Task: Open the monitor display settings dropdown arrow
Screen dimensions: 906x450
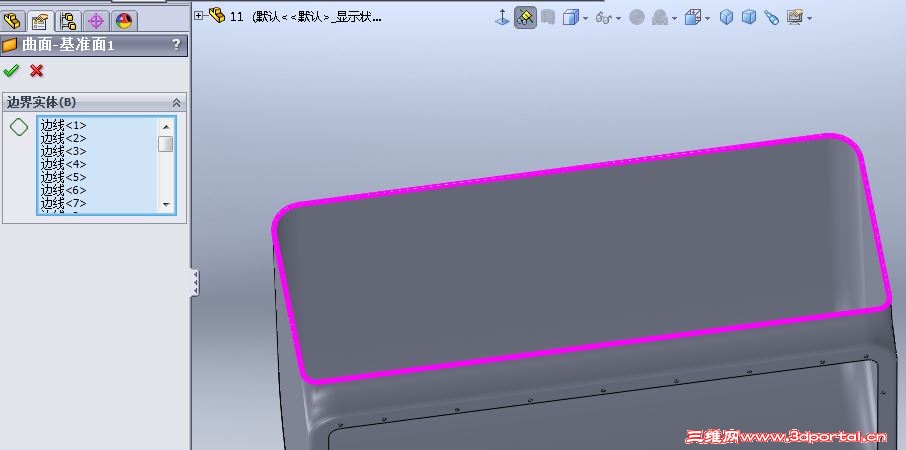Action: [810, 18]
